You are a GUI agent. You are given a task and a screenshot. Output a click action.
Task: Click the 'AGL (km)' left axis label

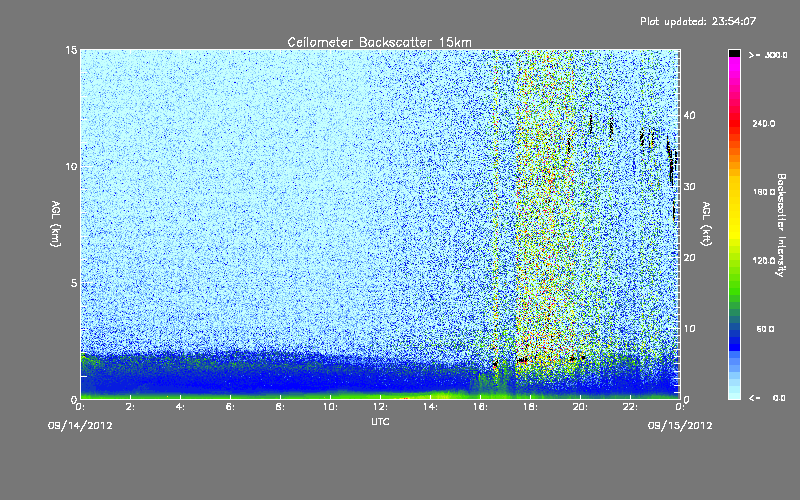(x=56, y=223)
